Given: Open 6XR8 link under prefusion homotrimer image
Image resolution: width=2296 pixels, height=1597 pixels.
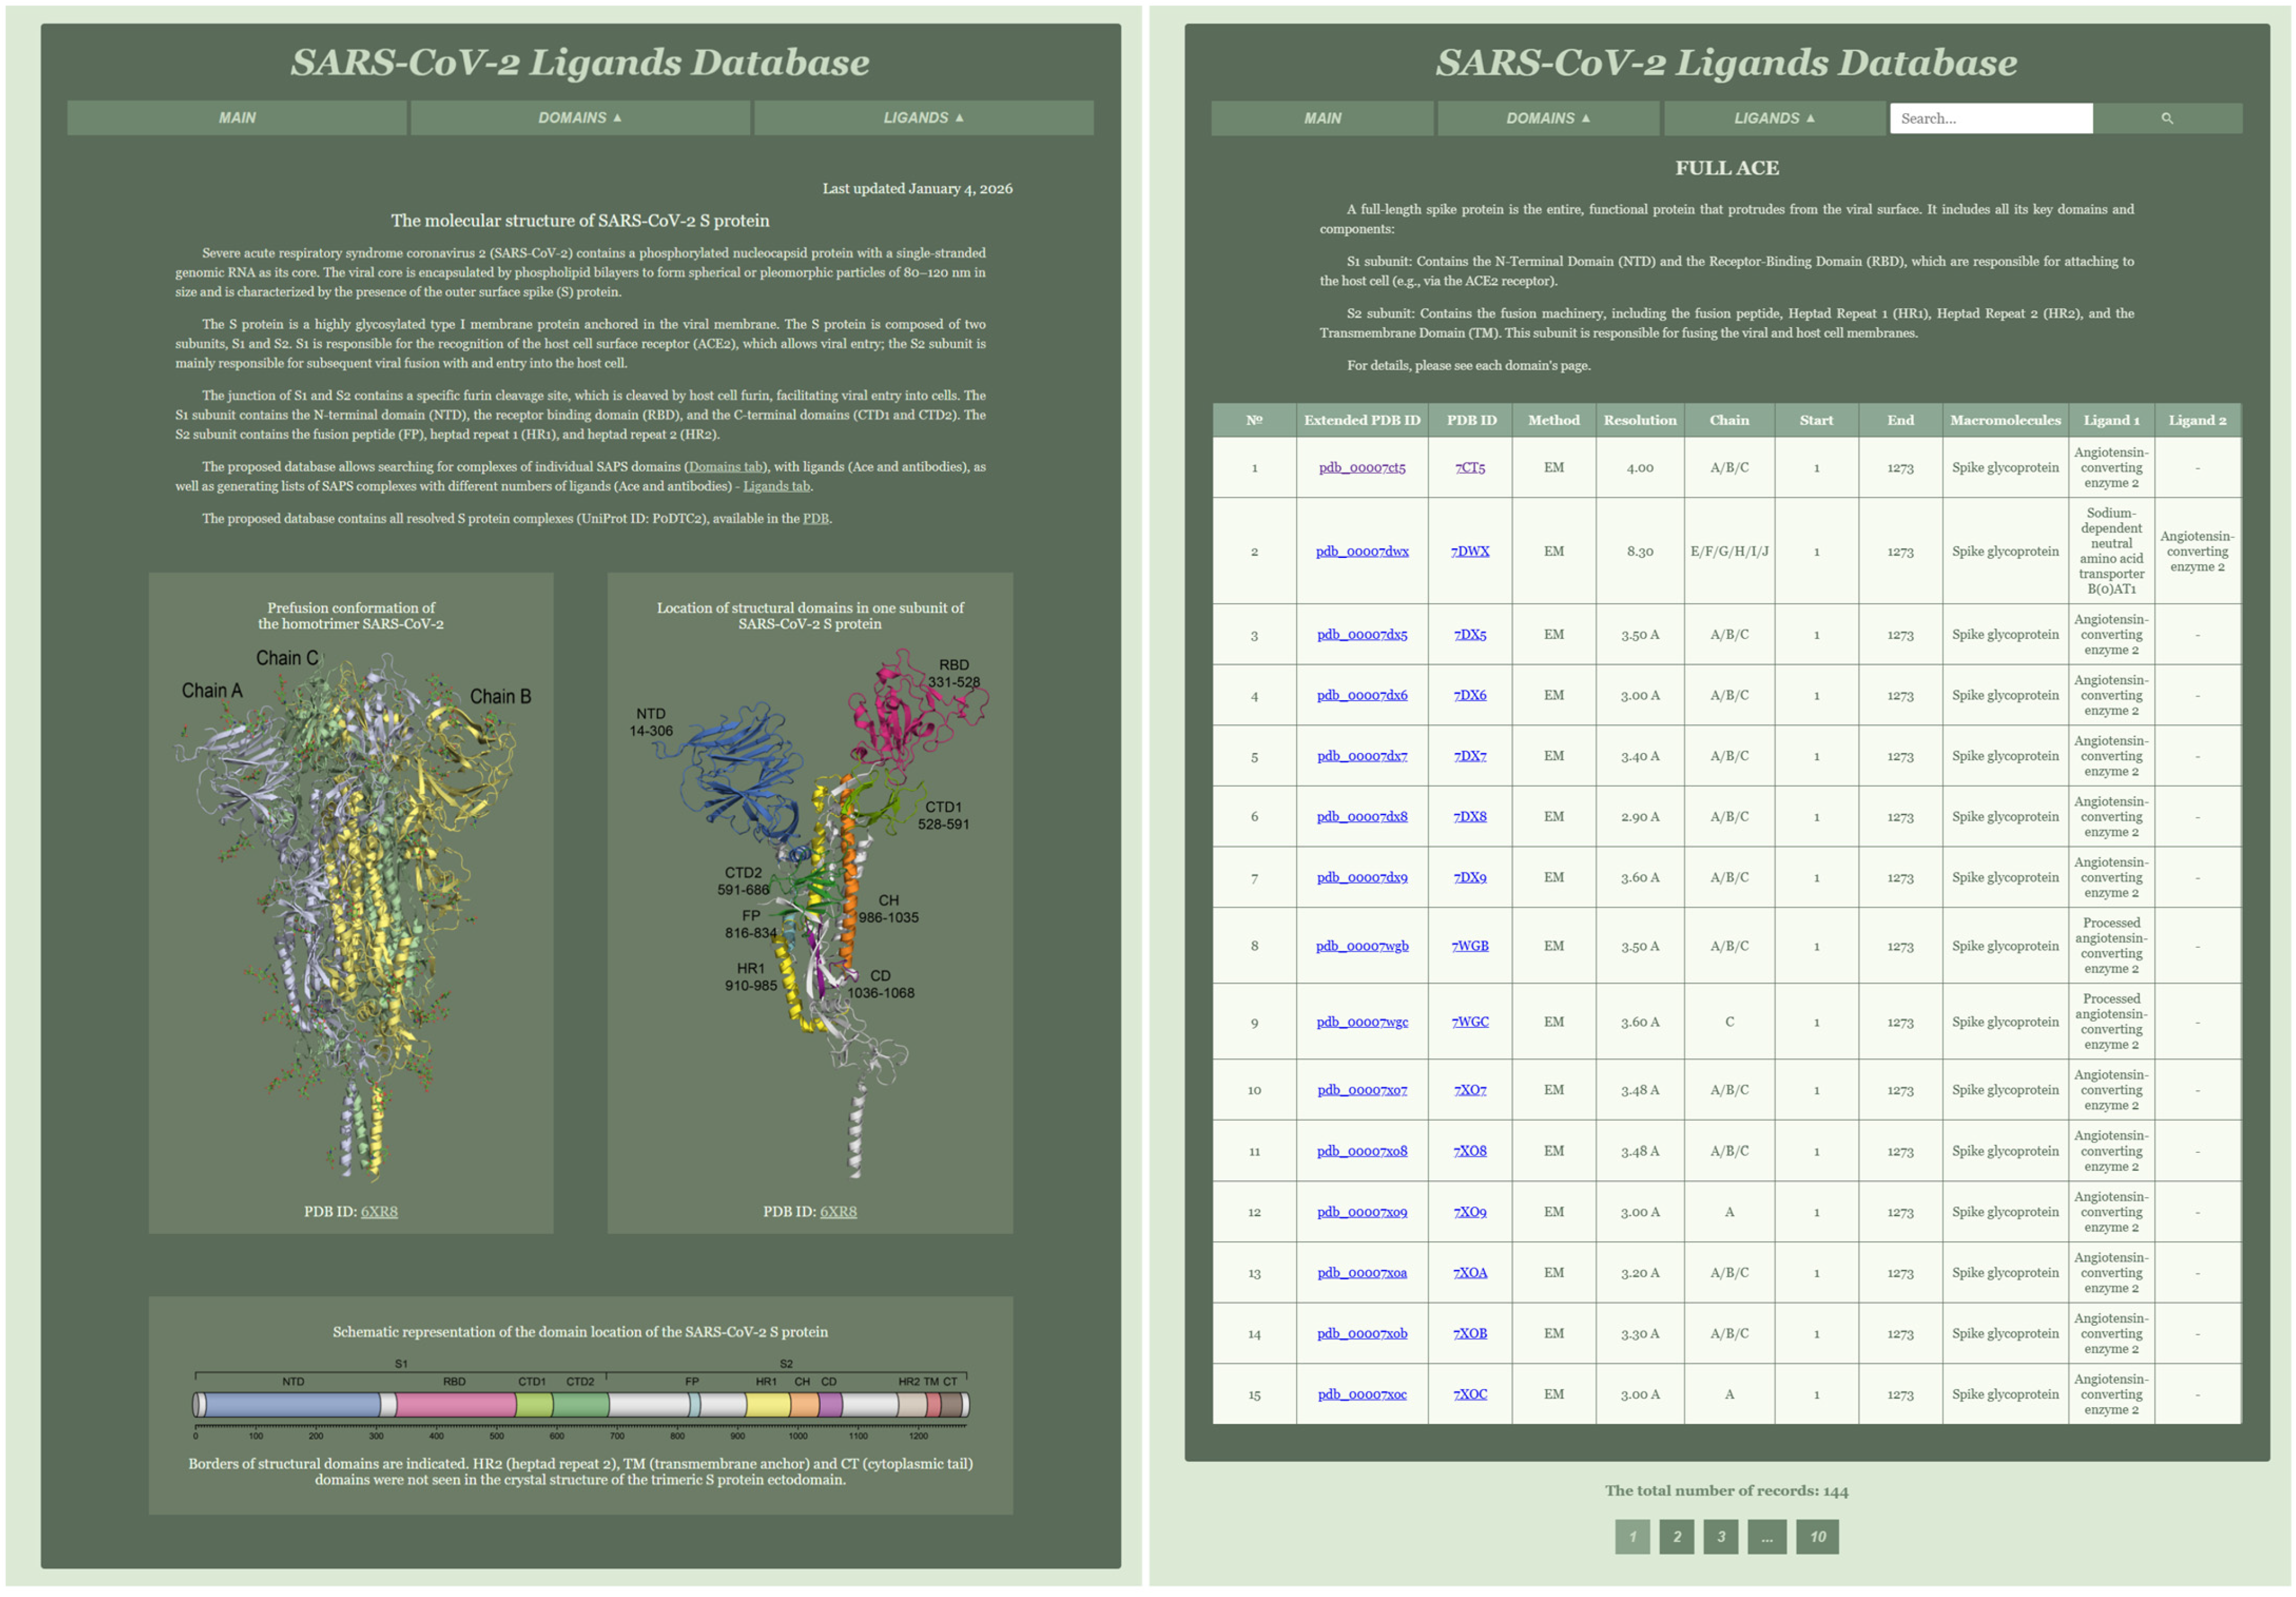Looking at the screenshot, I should coord(379,1211).
